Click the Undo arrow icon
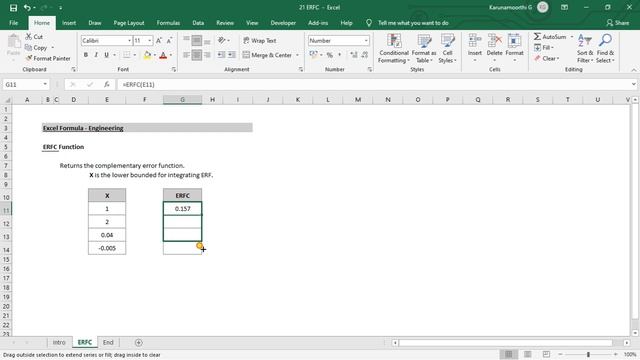 tap(27, 8)
